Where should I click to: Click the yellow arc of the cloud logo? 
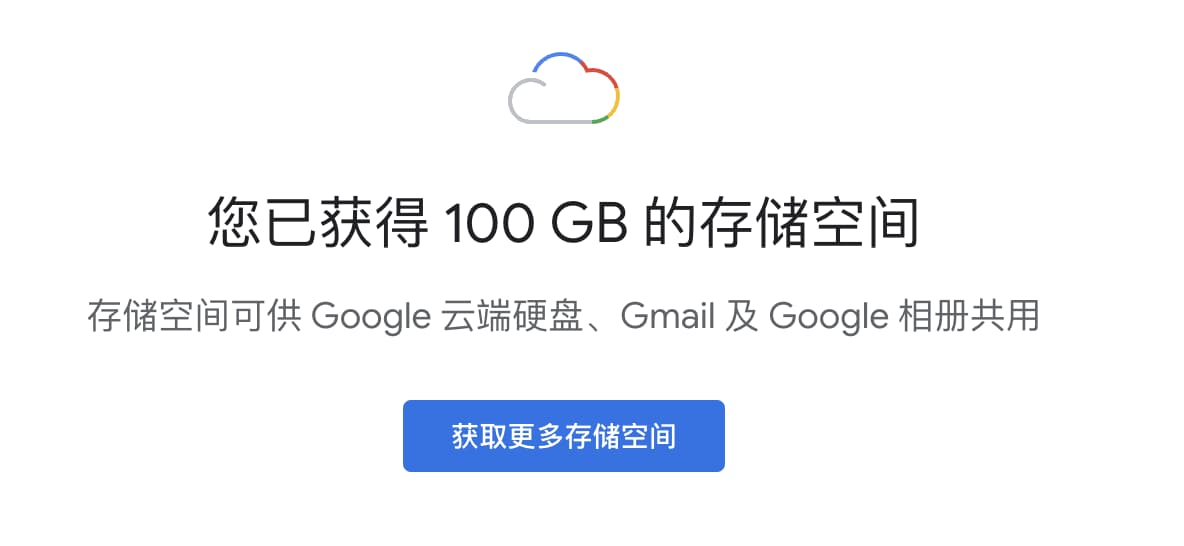pos(615,104)
